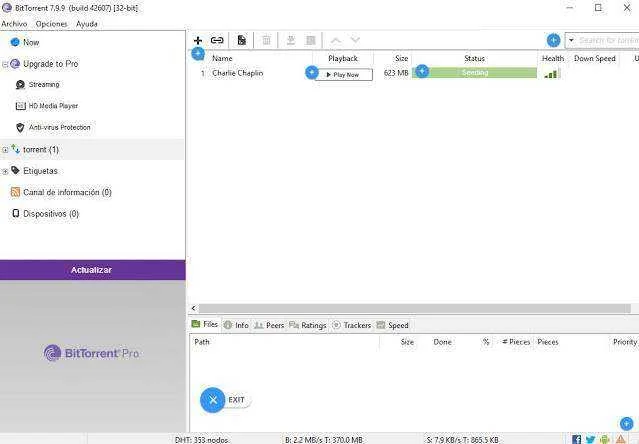Screen dimensions: 639x444
Task: Click the Create New Torrent file icon
Action: tap(242, 40)
